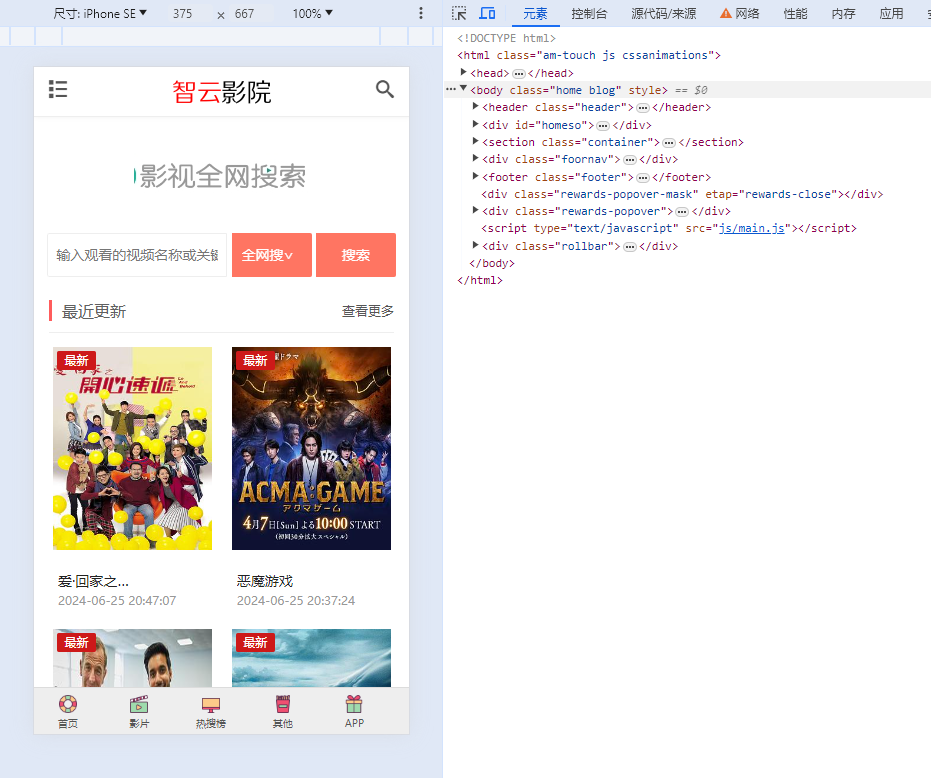Click the 查看更多 link
This screenshot has height=778, width=931.
click(x=368, y=311)
